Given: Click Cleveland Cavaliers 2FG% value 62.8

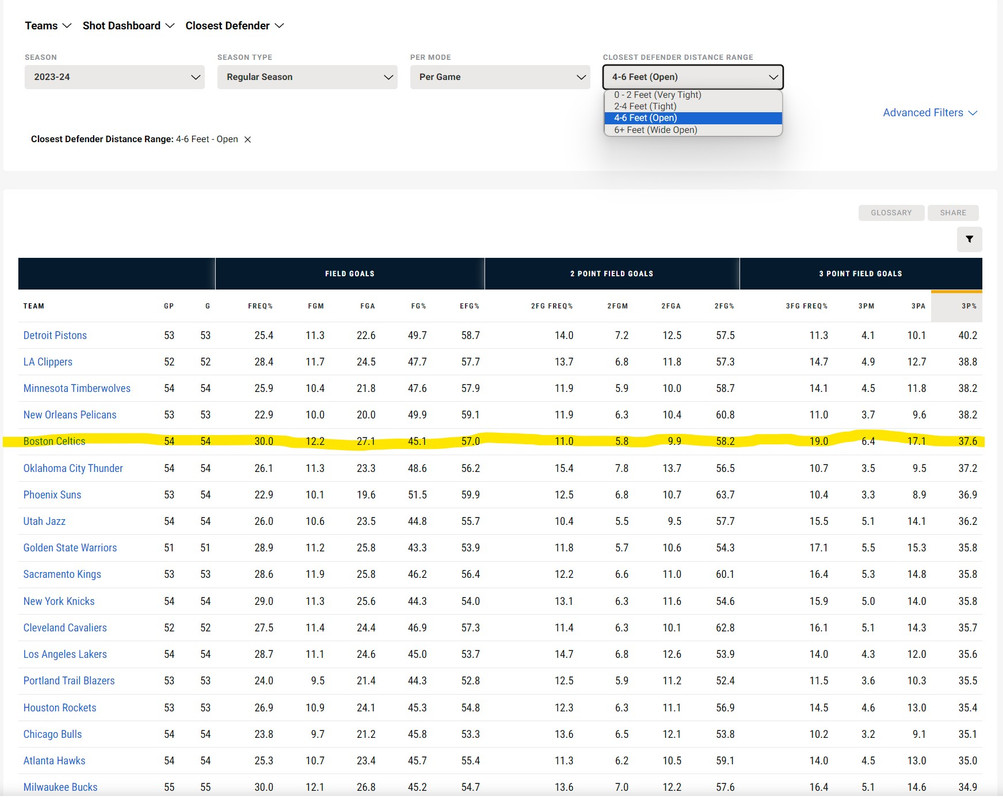Looking at the screenshot, I should tap(725, 628).
